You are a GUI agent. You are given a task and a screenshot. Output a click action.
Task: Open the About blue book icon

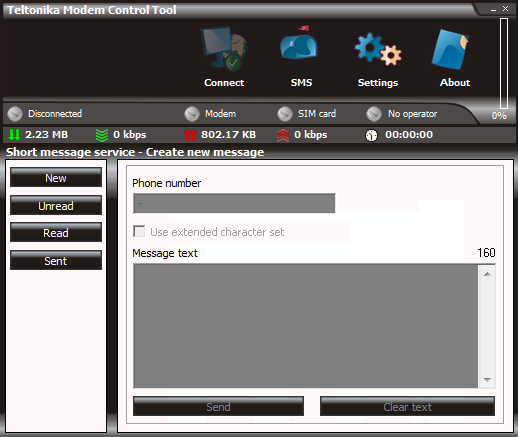[x=451, y=49]
